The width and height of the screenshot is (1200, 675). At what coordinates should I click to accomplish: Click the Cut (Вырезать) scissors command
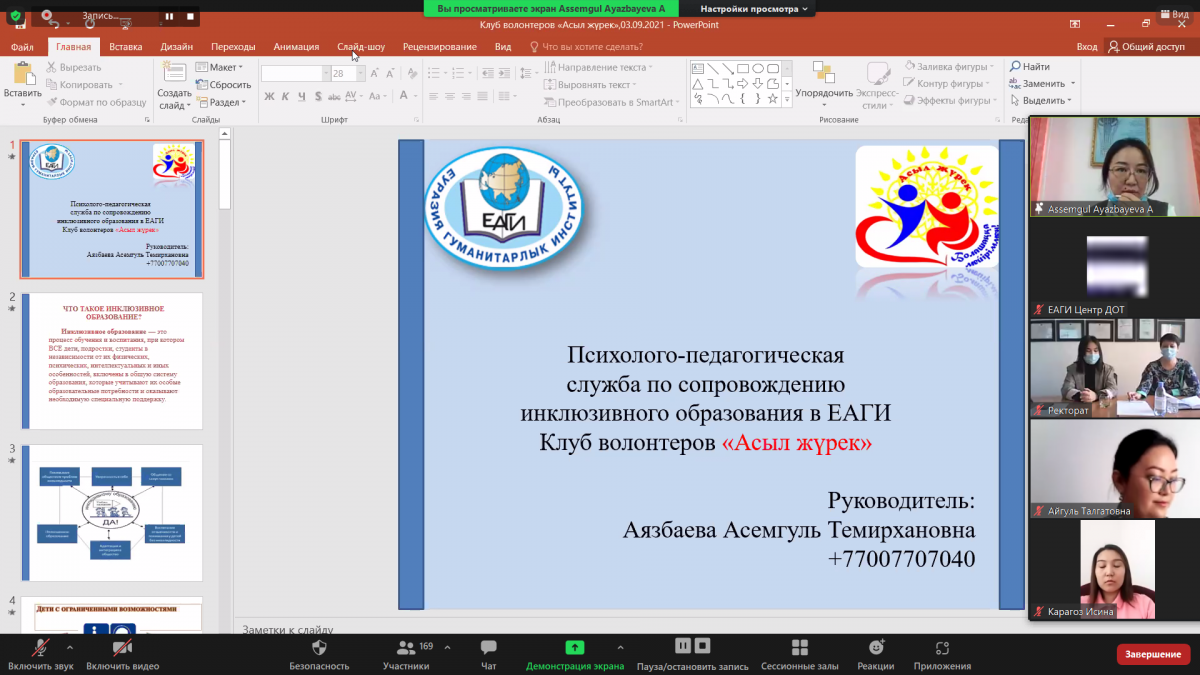click(x=73, y=67)
